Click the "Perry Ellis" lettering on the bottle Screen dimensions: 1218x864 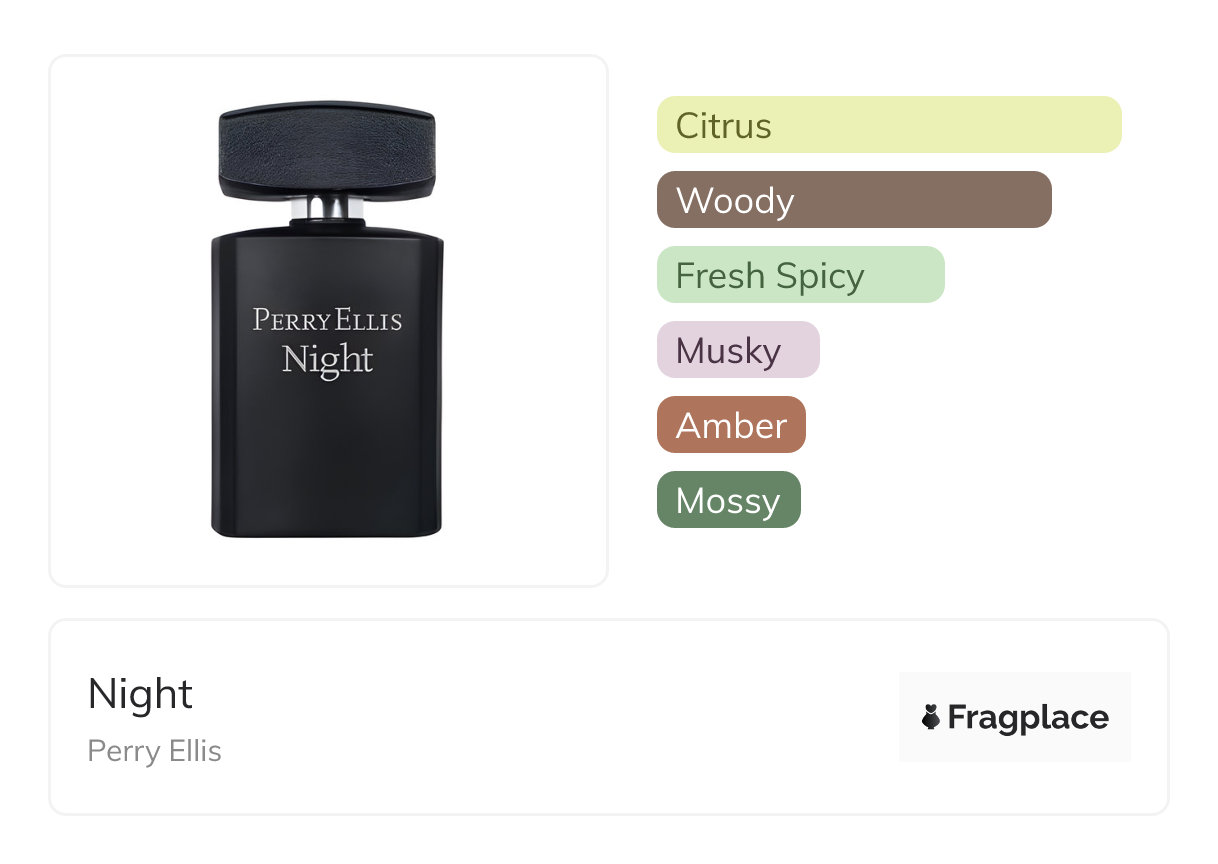click(x=327, y=320)
